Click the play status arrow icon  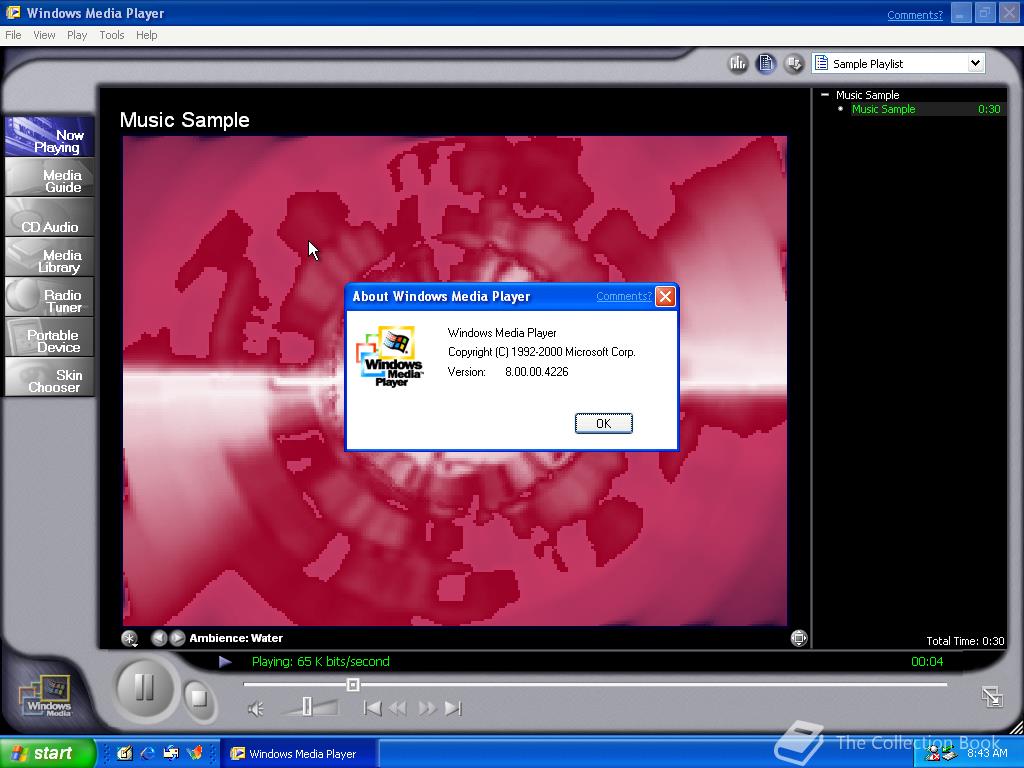[225, 662]
